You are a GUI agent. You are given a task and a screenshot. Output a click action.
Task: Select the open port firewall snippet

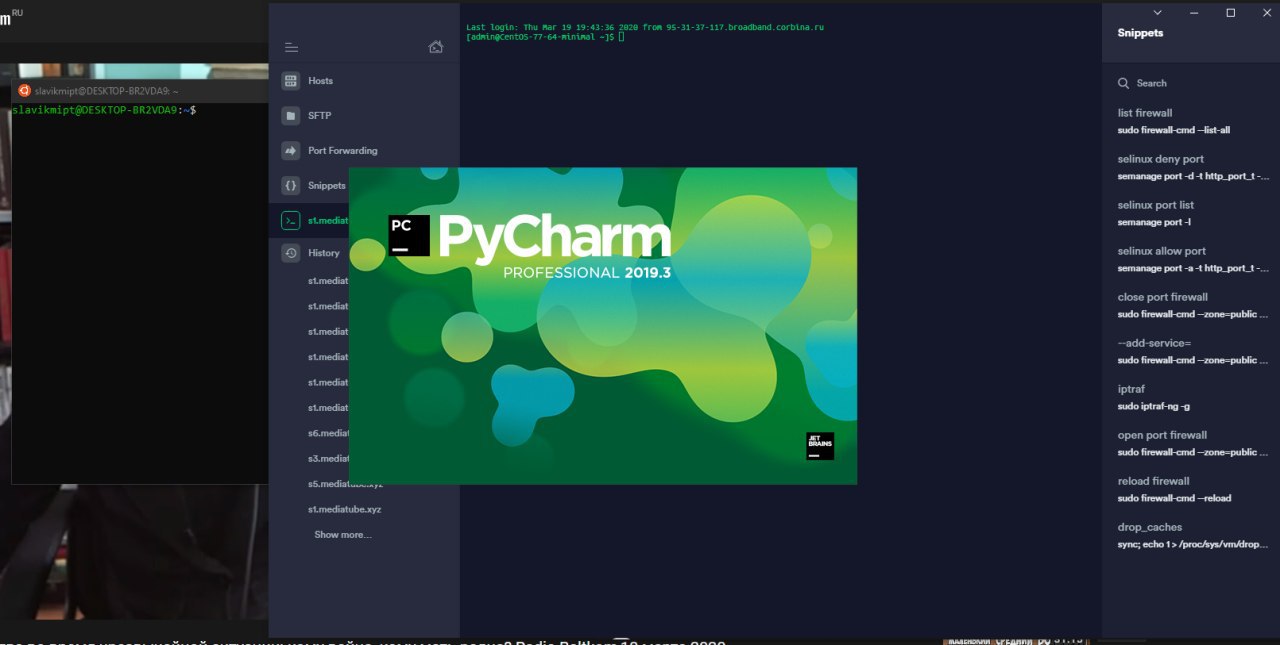coord(1193,443)
